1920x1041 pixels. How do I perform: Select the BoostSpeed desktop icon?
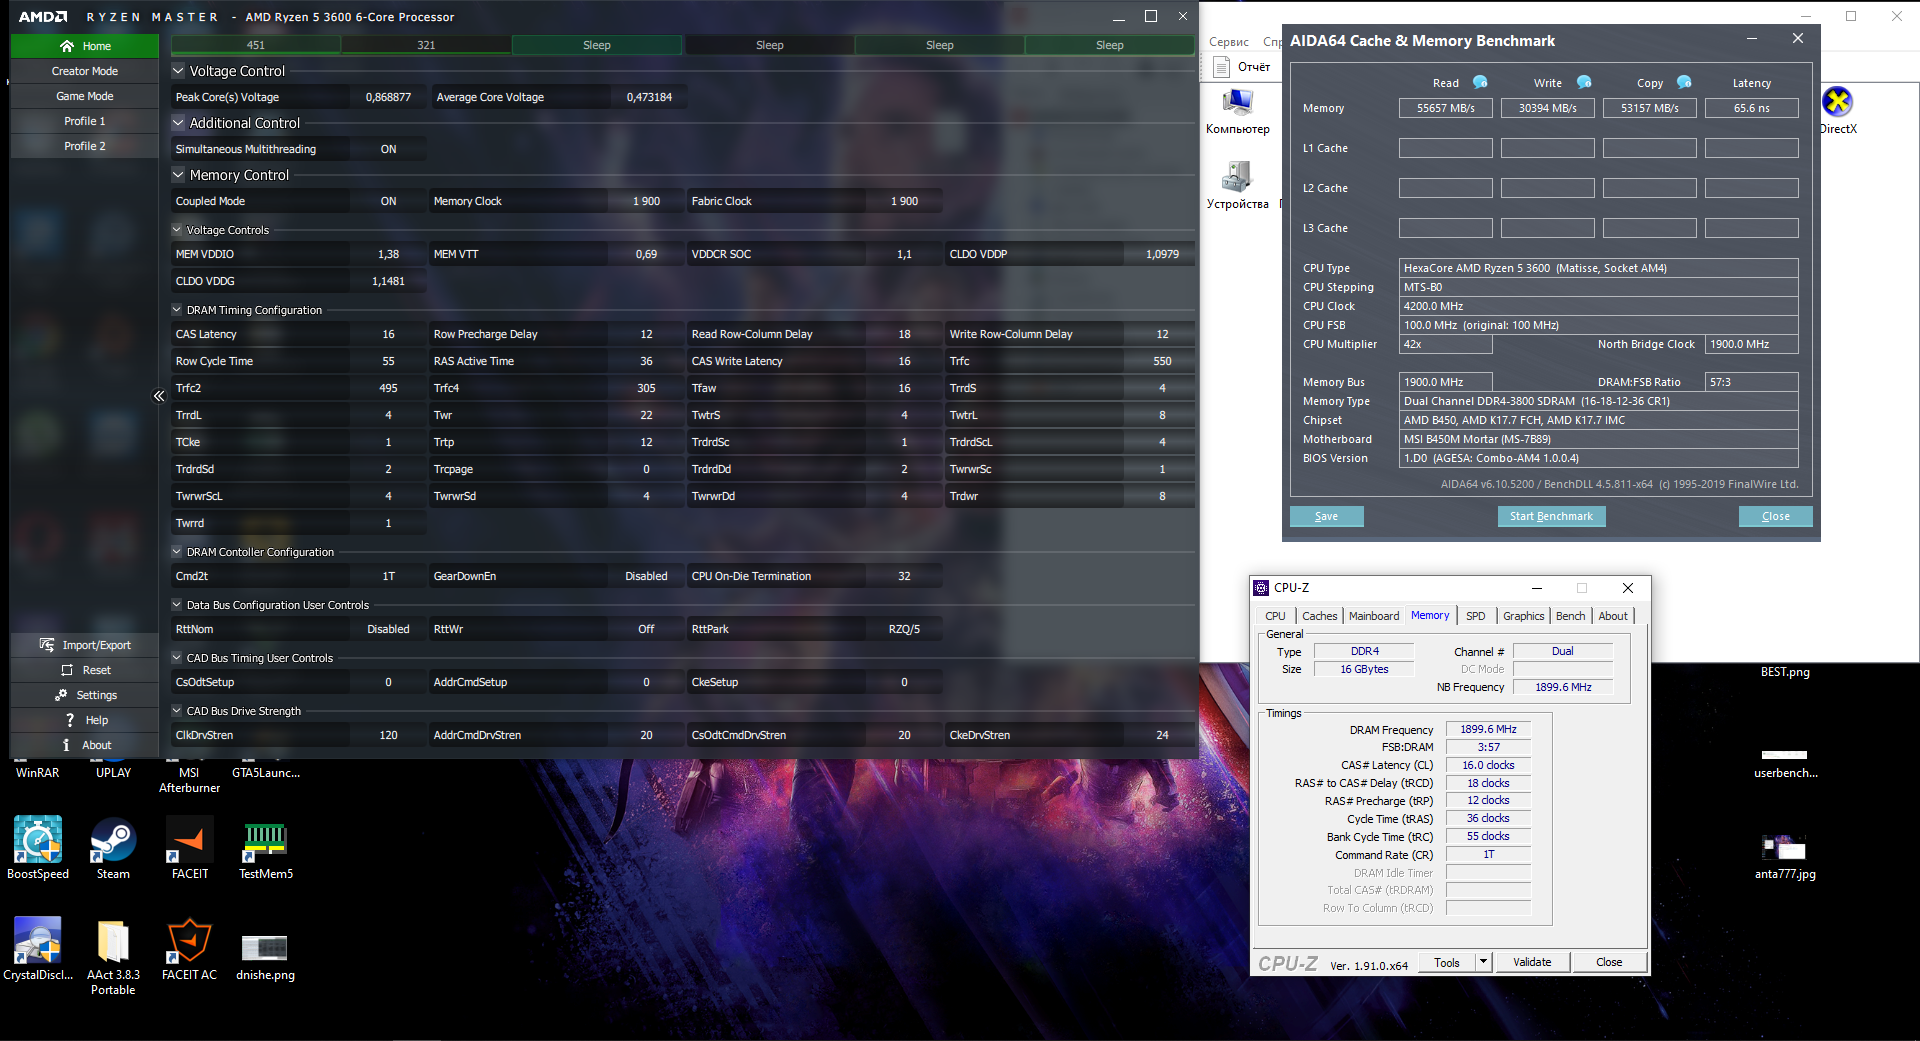[38, 849]
